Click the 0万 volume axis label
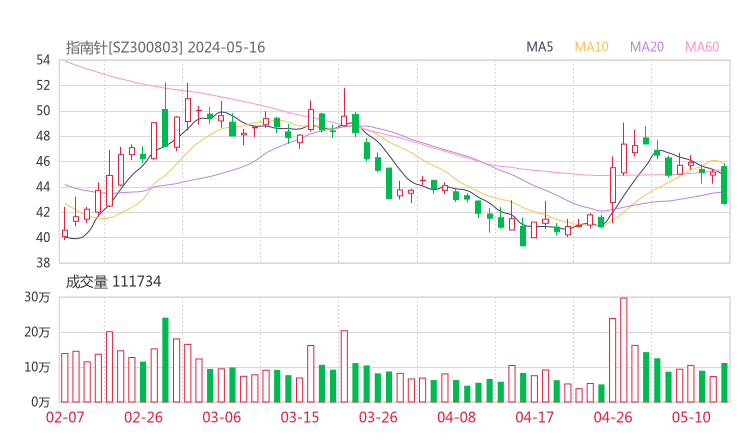The width and height of the screenshot is (740, 440). click(x=41, y=402)
